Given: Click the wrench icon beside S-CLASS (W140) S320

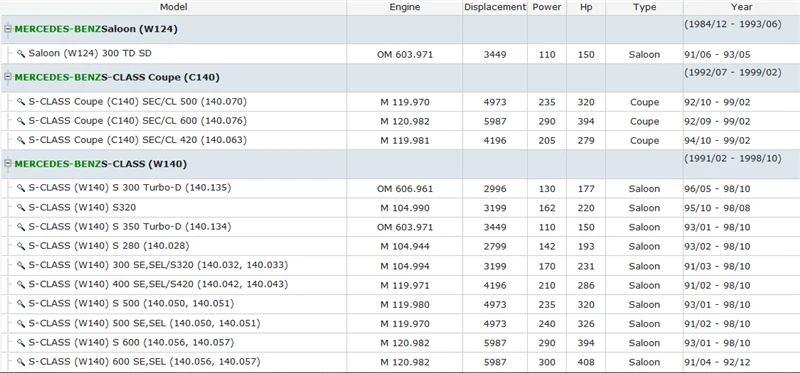Looking at the screenshot, I should pos(21,208).
